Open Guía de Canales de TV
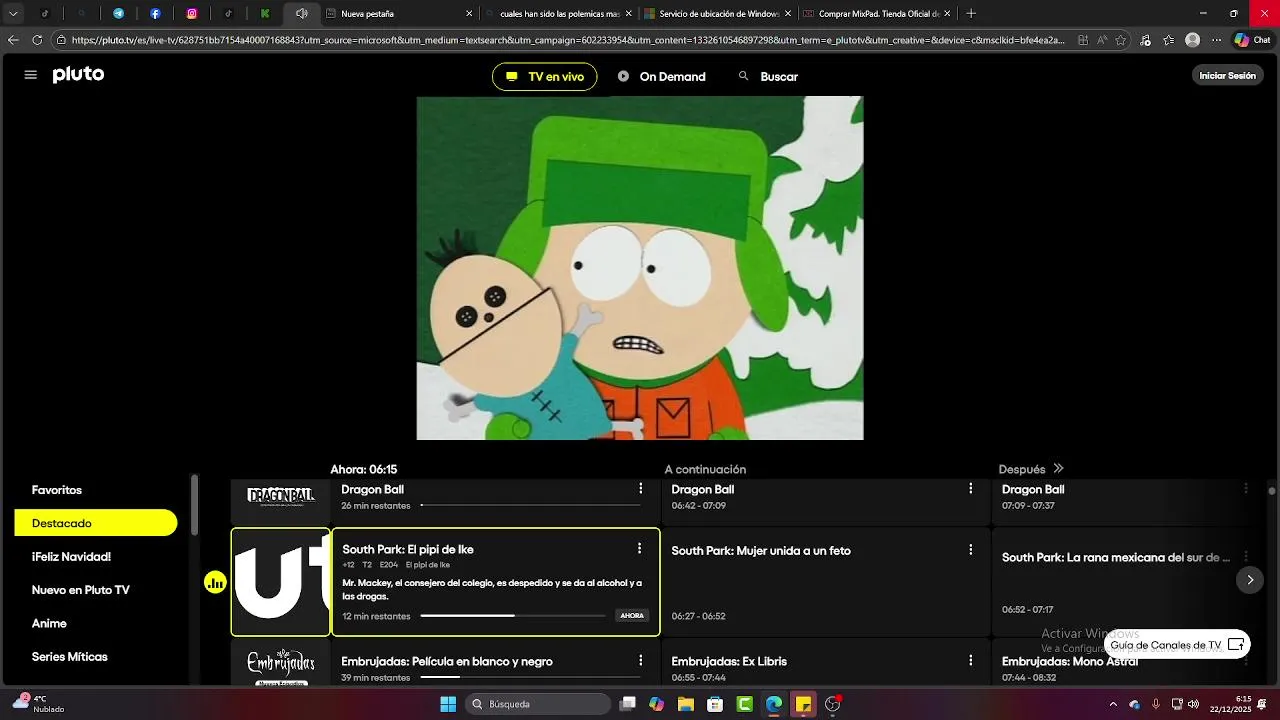The width and height of the screenshot is (1280, 720). click(x=1177, y=645)
